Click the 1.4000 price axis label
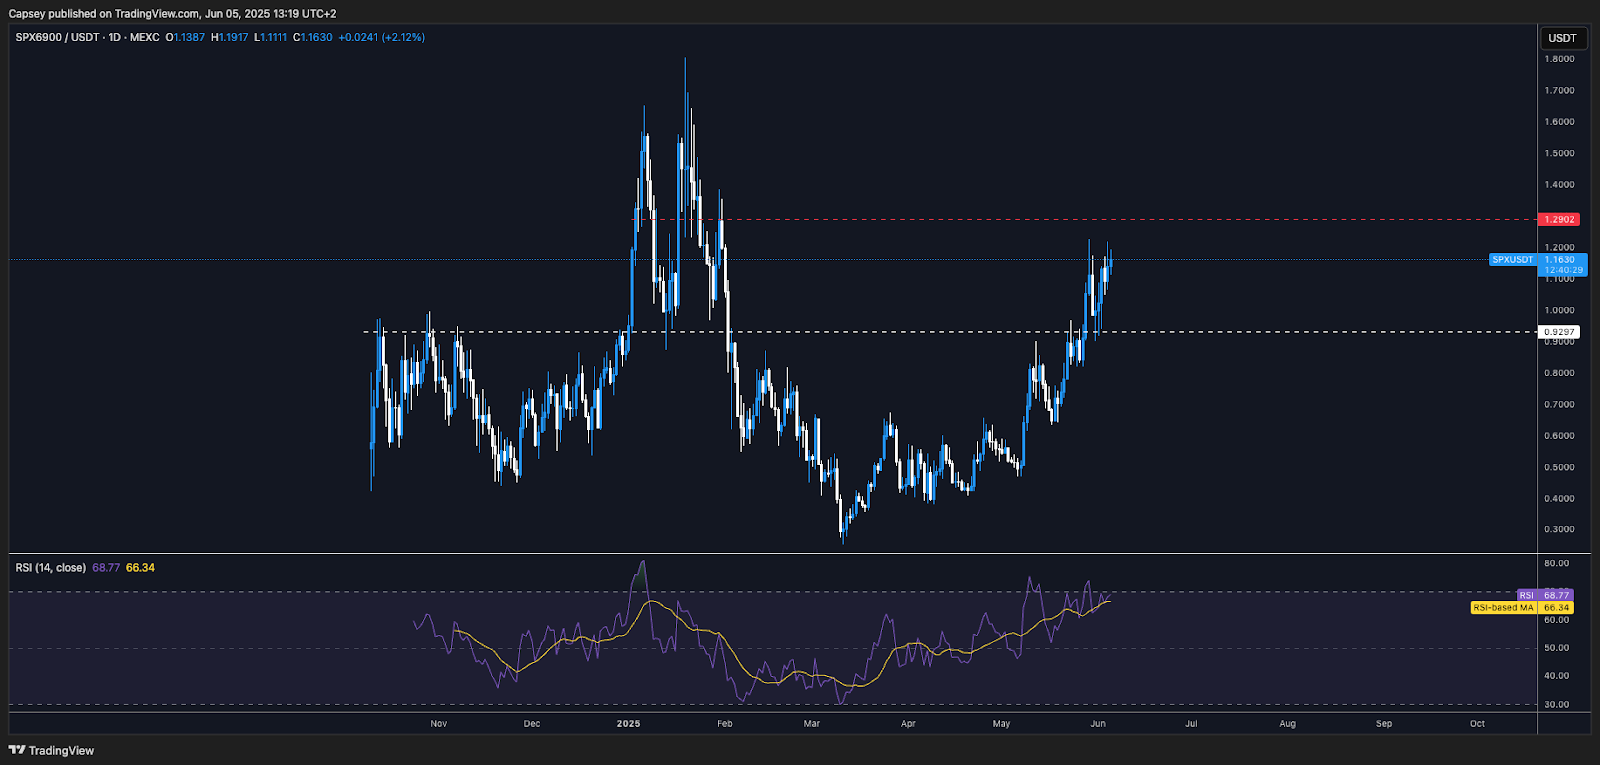 point(1559,185)
